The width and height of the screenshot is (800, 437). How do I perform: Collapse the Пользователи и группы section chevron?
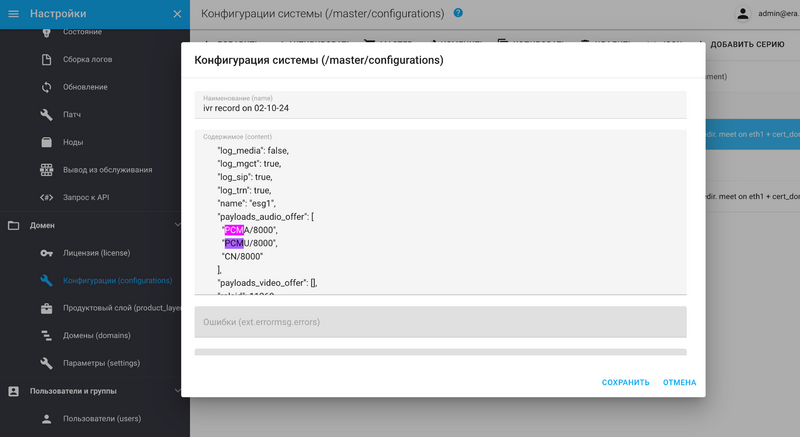click(x=177, y=391)
